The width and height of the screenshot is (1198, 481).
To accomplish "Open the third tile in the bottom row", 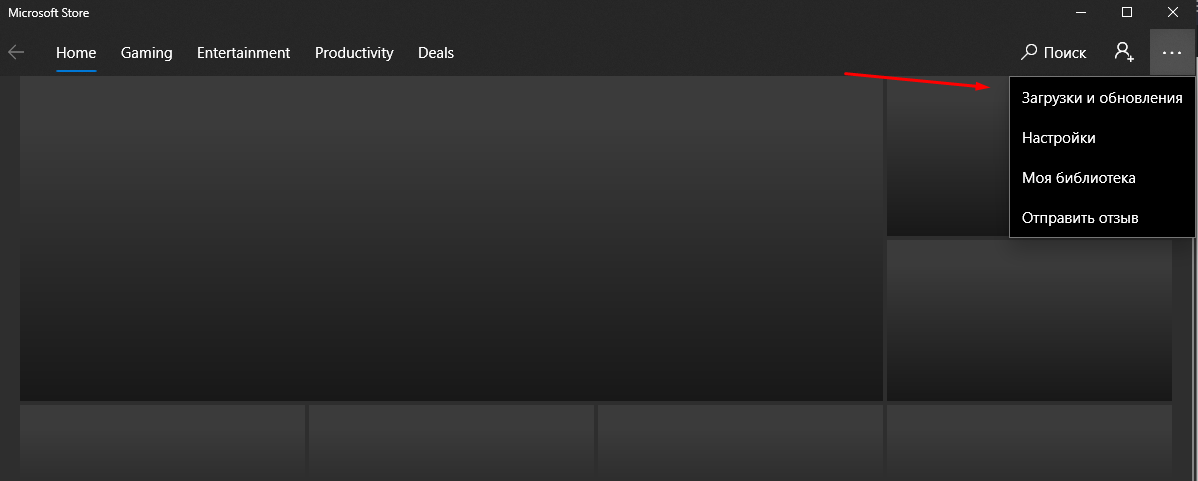I will (x=740, y=442).
